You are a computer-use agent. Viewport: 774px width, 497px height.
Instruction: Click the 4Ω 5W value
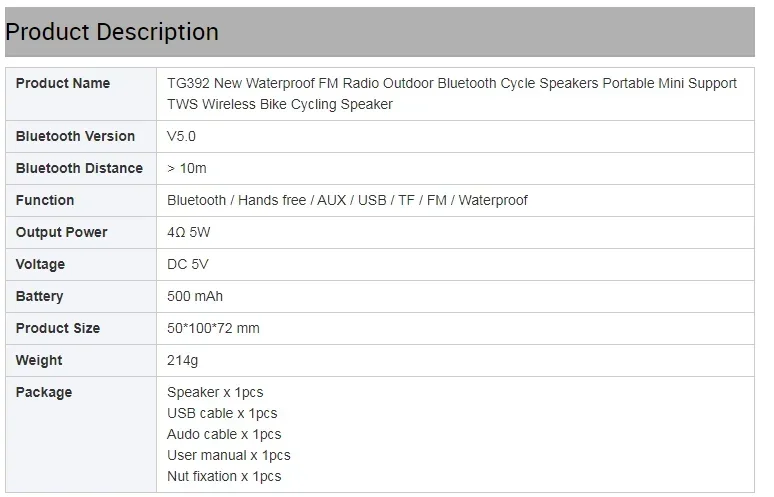tap(189, 232)
